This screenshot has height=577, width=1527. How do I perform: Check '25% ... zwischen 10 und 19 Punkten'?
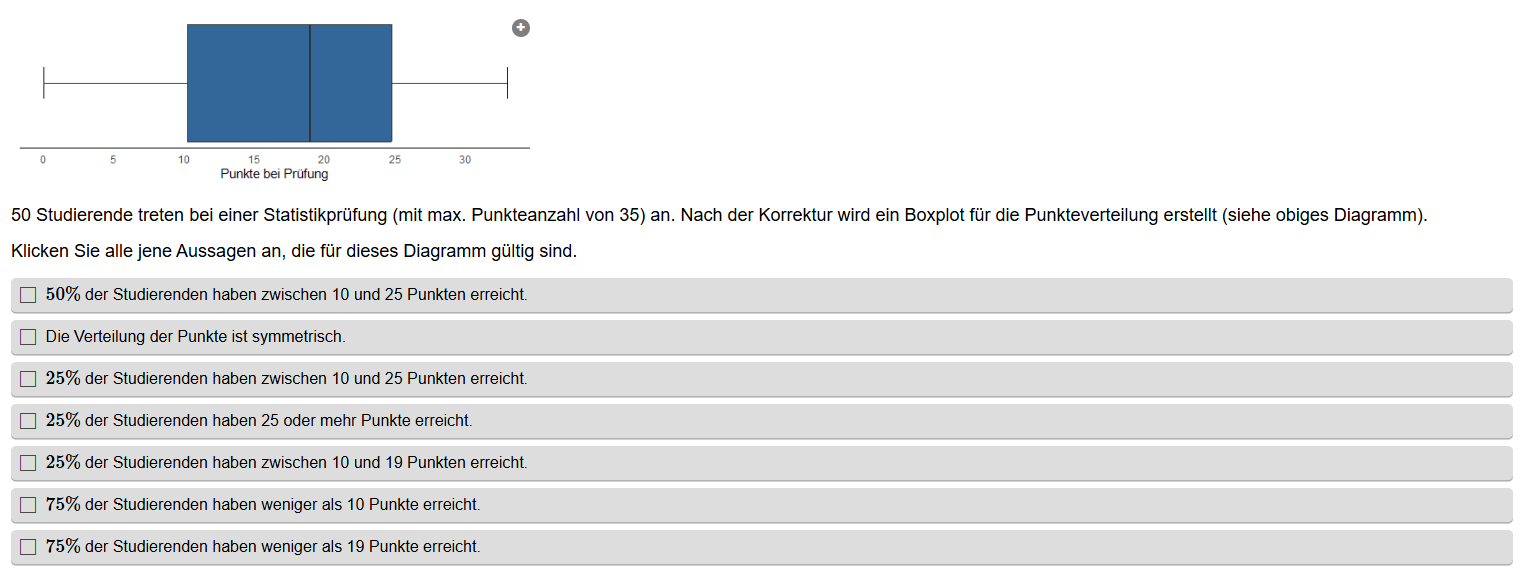point(28,463)
